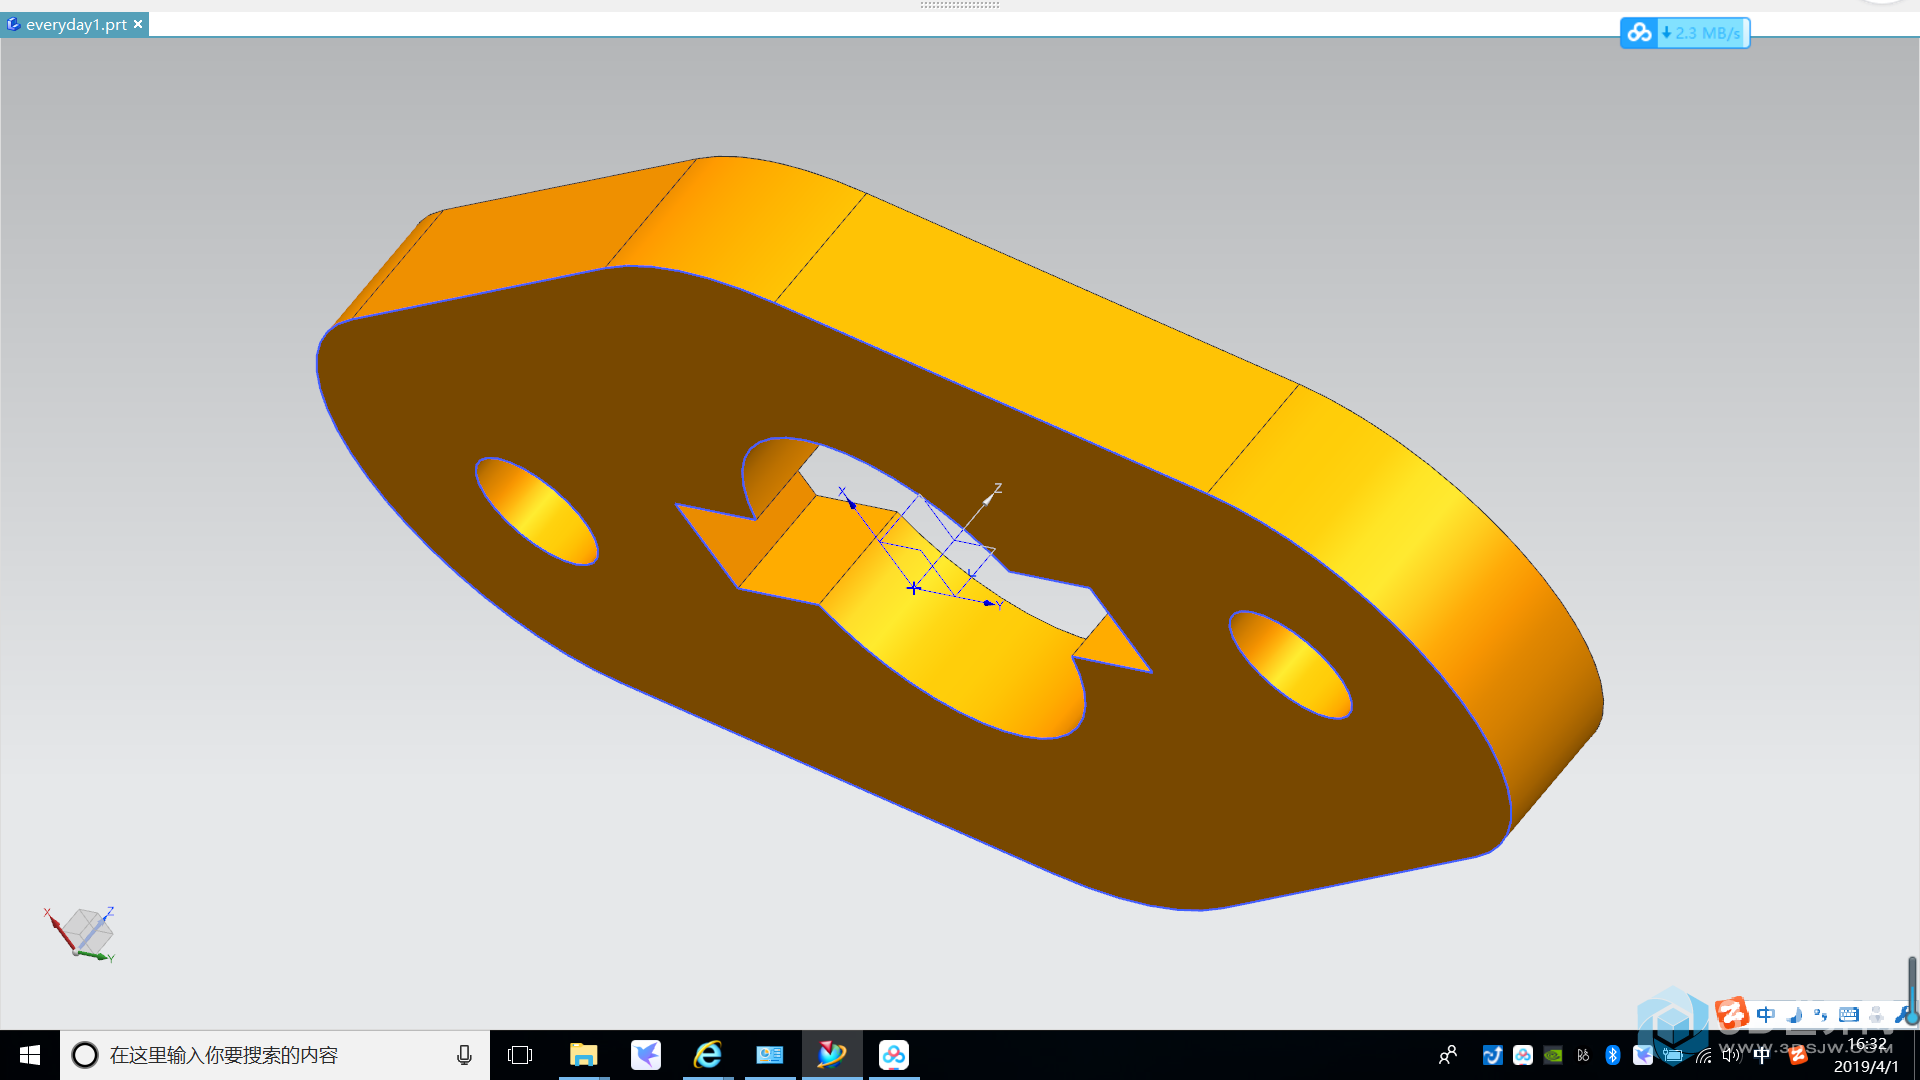Toggle punctuation mode on Sogou bar

[x=1821, y=1014]
